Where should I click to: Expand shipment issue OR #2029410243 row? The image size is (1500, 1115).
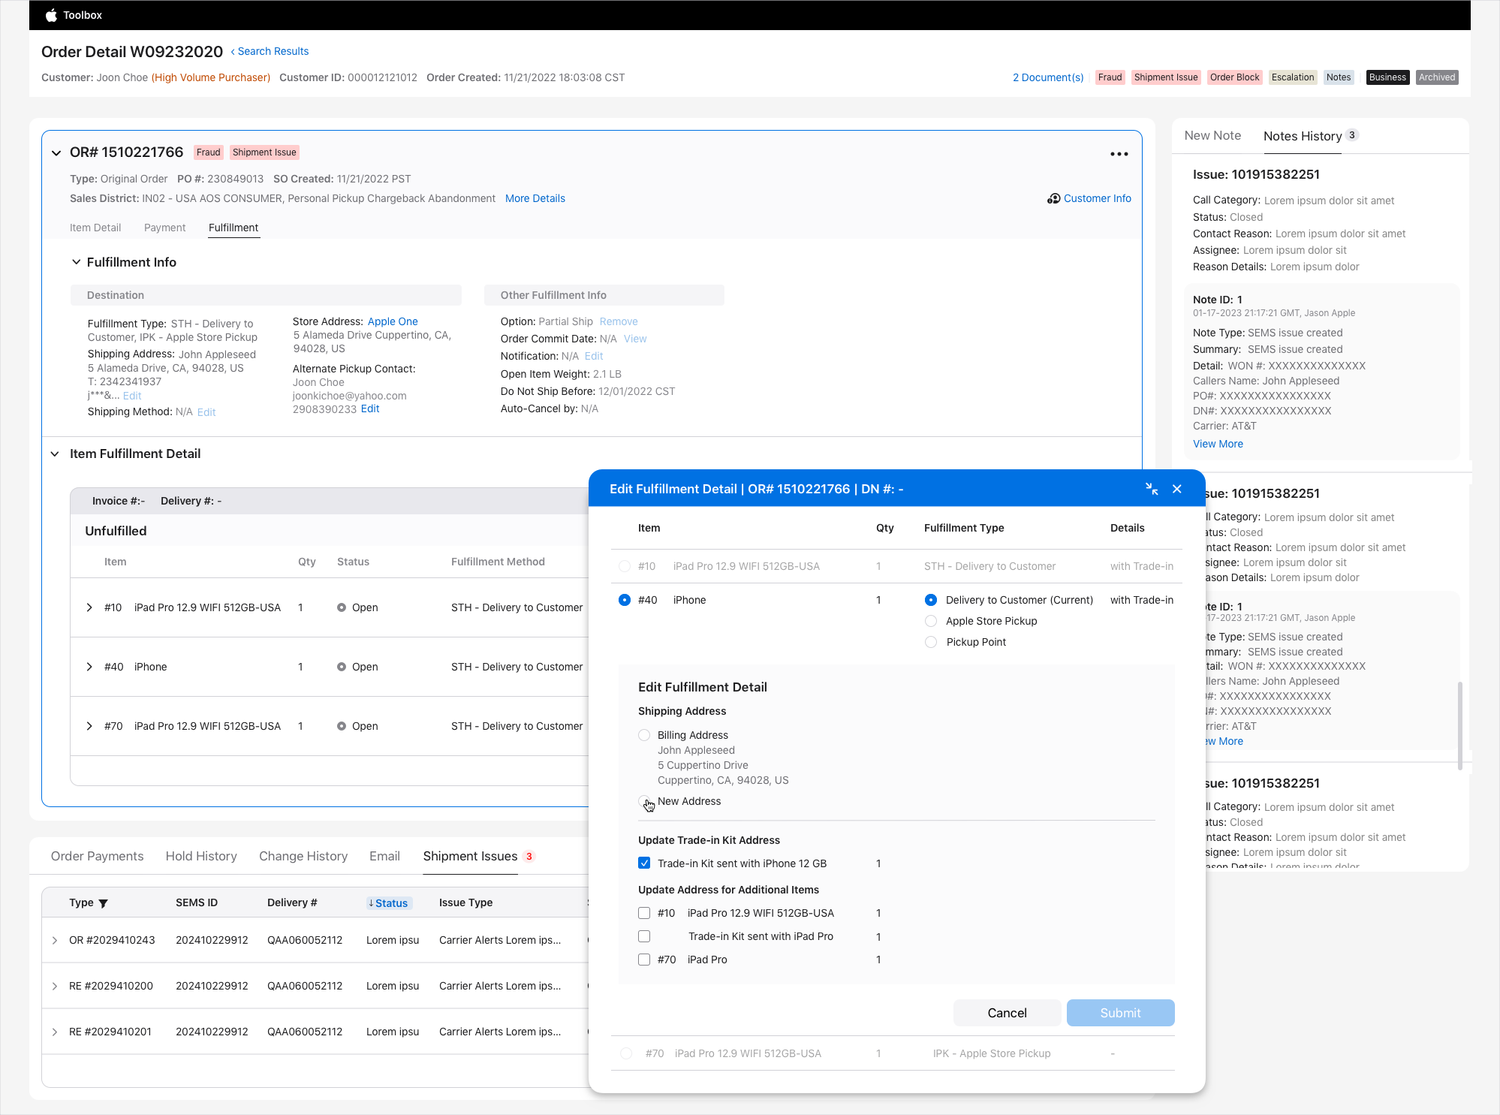click(55, 940)
